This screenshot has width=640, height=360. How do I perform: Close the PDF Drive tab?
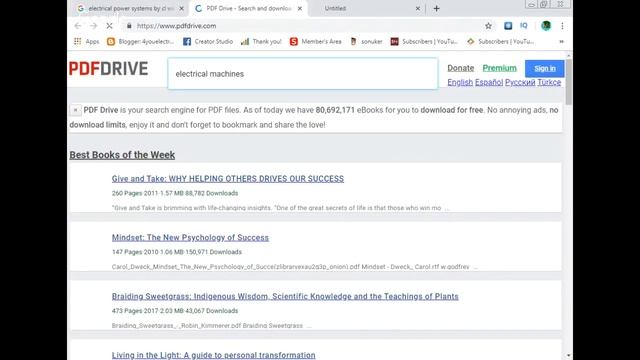pos(300,9)
